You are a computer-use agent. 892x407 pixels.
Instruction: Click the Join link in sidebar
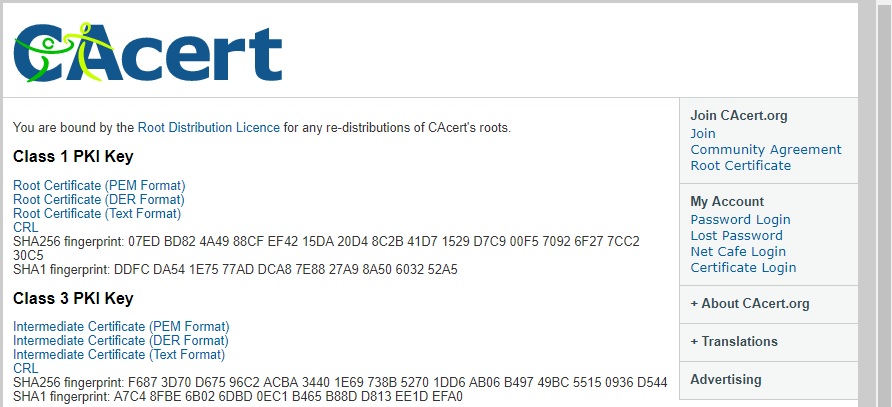click(703, 134)
